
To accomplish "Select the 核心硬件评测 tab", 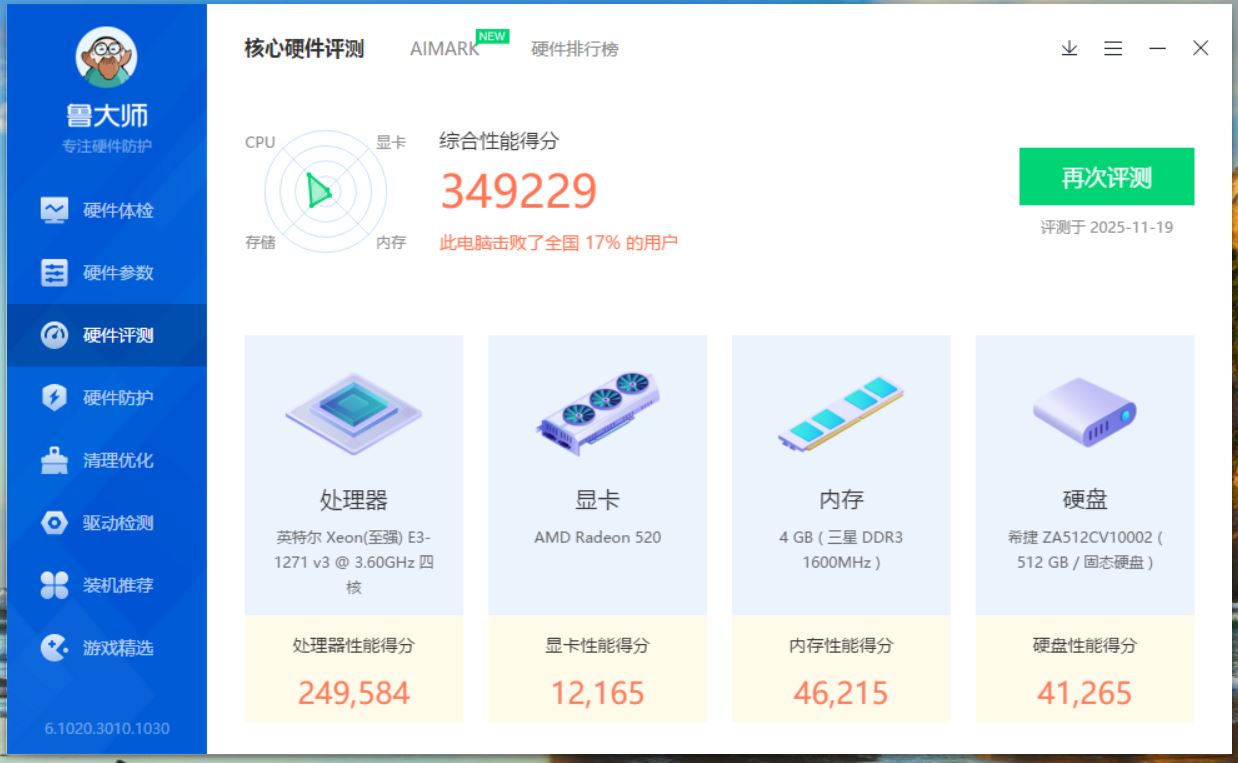I will (304, 49).
